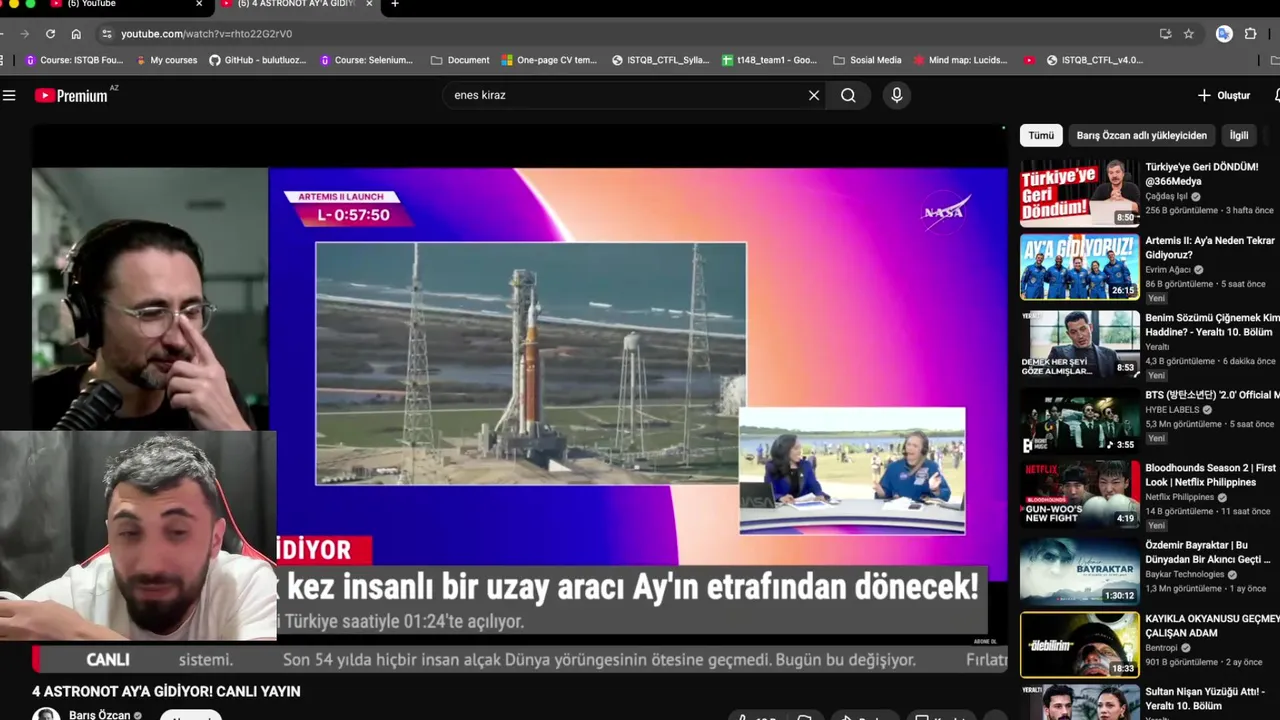This screenshot has height=720, width=1280.
Task: Click the Çağdaş Işıl channel name
Action: coord(1166,196)
